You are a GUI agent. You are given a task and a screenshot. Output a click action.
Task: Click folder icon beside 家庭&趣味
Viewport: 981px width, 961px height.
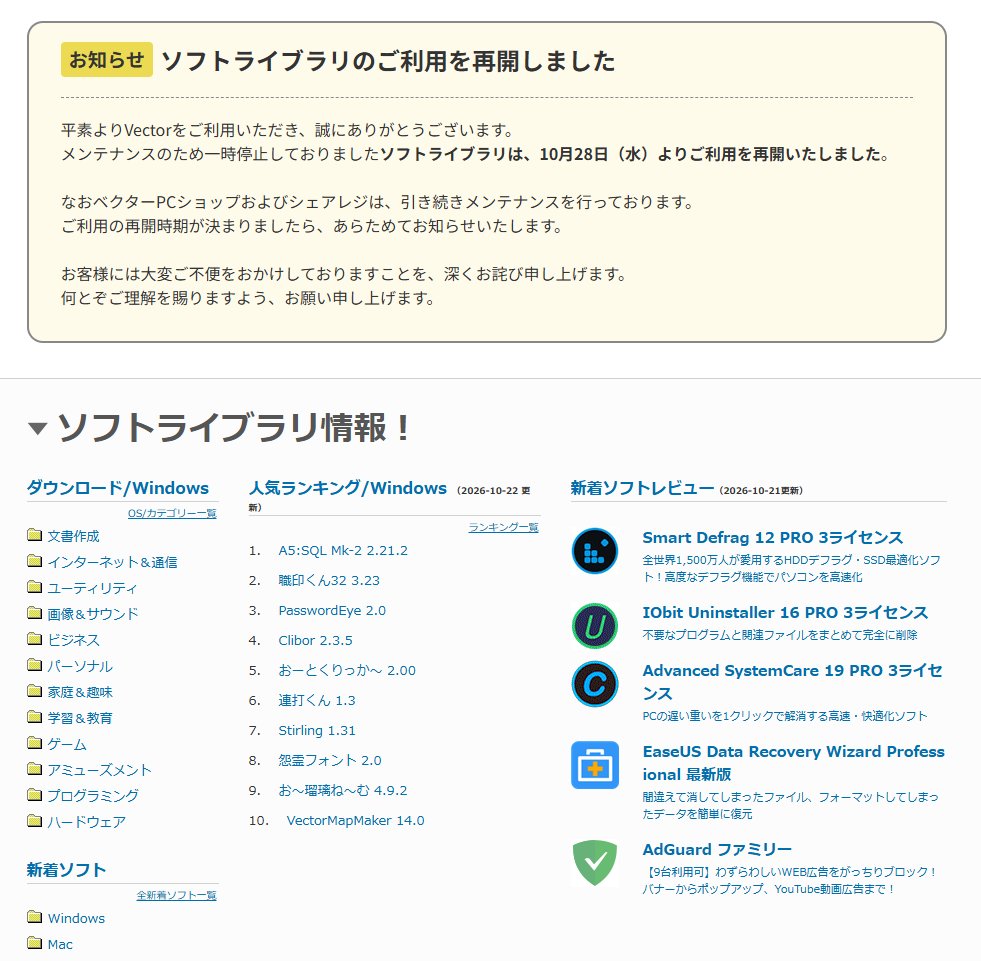tap(34, 691)
